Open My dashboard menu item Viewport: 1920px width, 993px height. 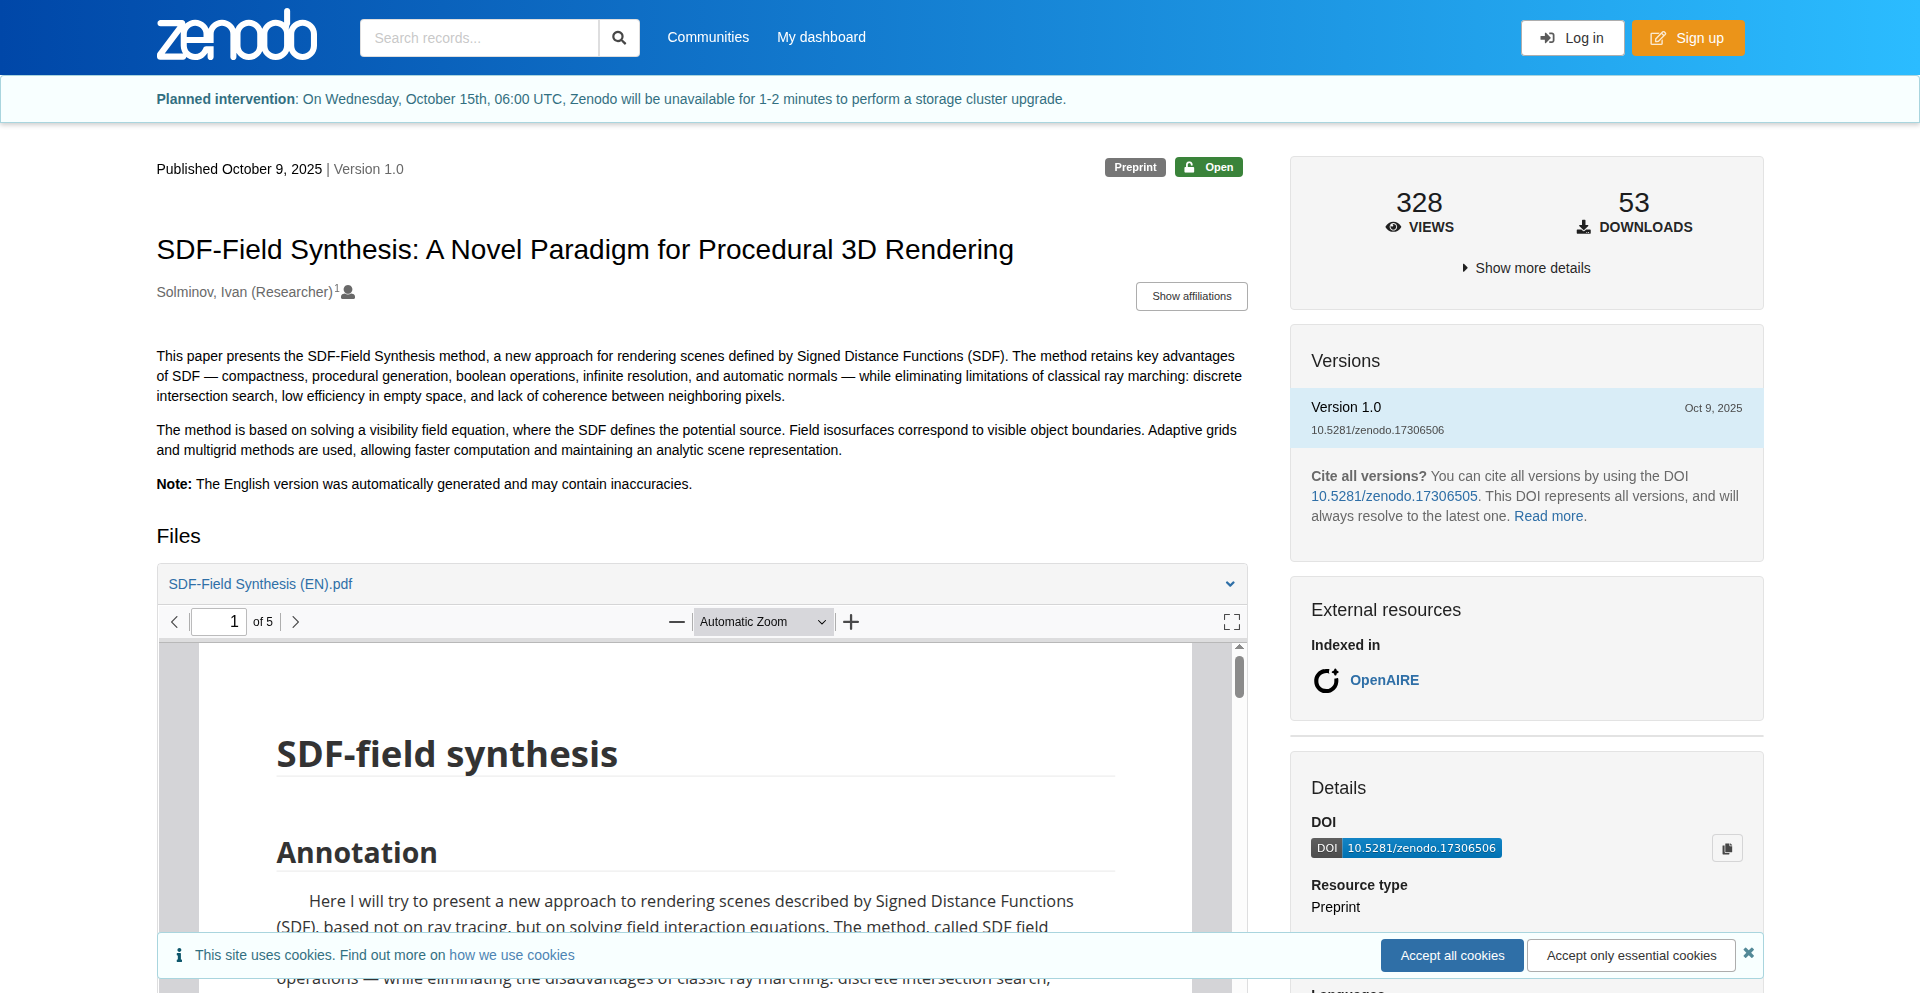[821, 37]
